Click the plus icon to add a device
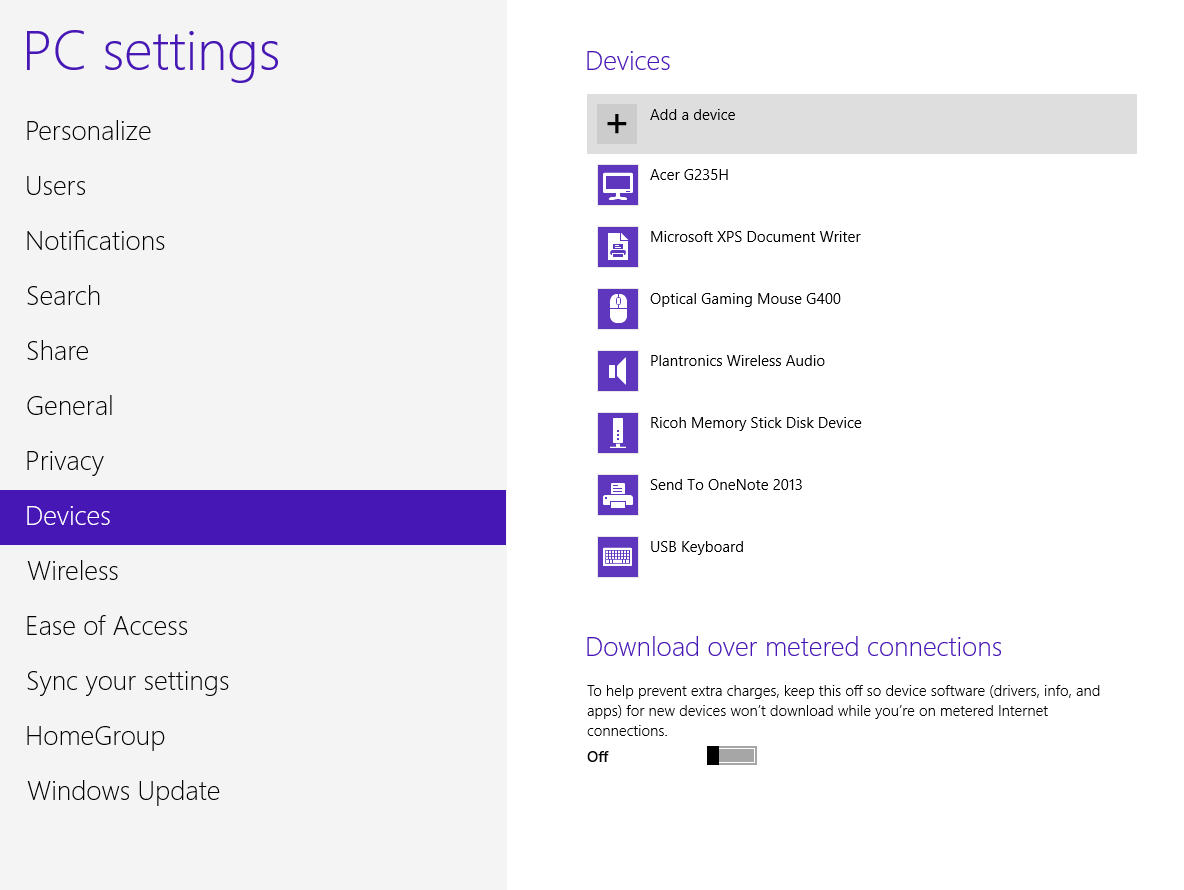 pyautogui.click(x=617, y=124)
